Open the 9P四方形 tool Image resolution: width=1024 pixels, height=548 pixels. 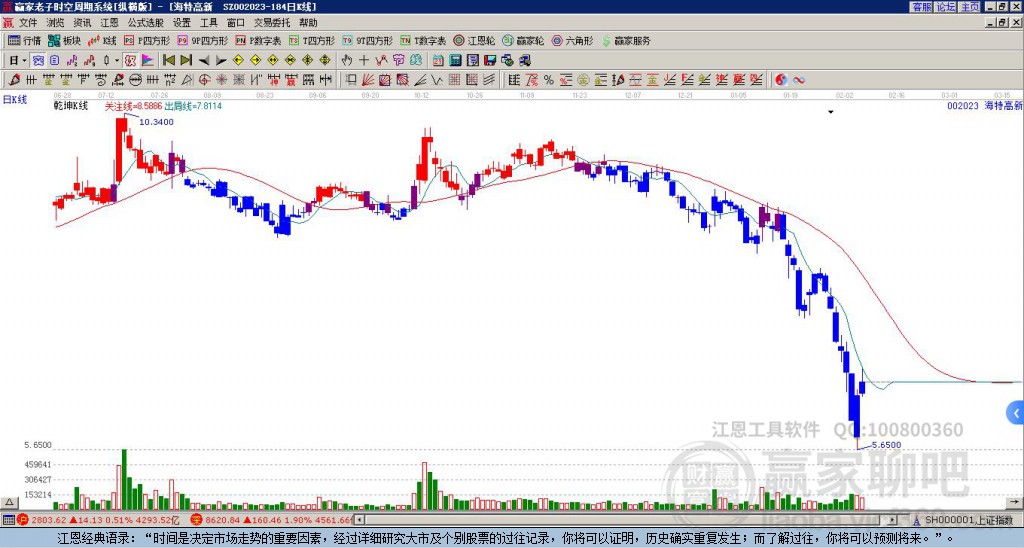pos(202,40)
